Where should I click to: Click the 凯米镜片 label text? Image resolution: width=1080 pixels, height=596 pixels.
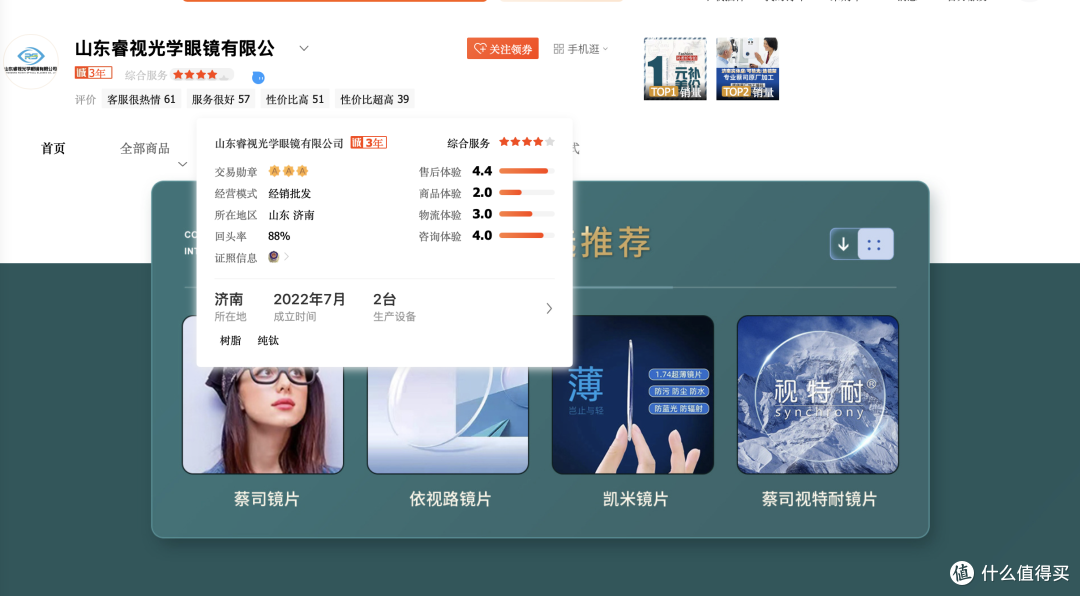click(x=635, y=499)
